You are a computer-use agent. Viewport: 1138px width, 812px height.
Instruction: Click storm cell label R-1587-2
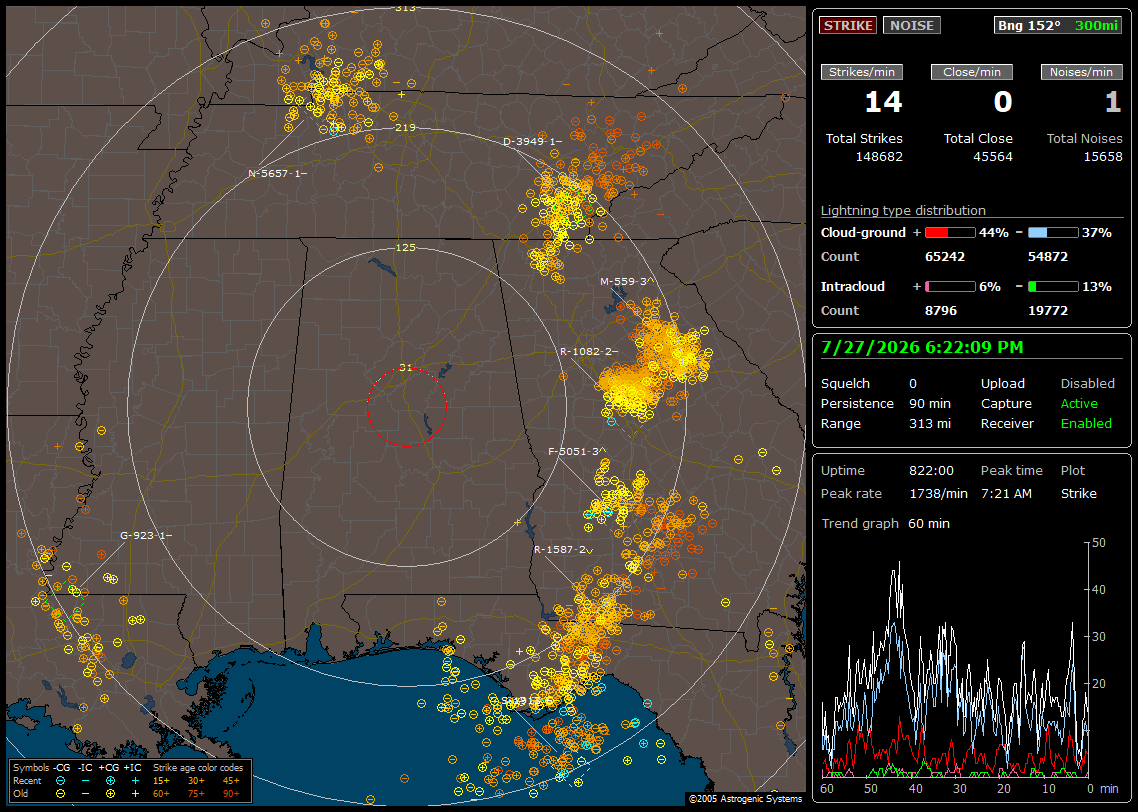point(563,550)
